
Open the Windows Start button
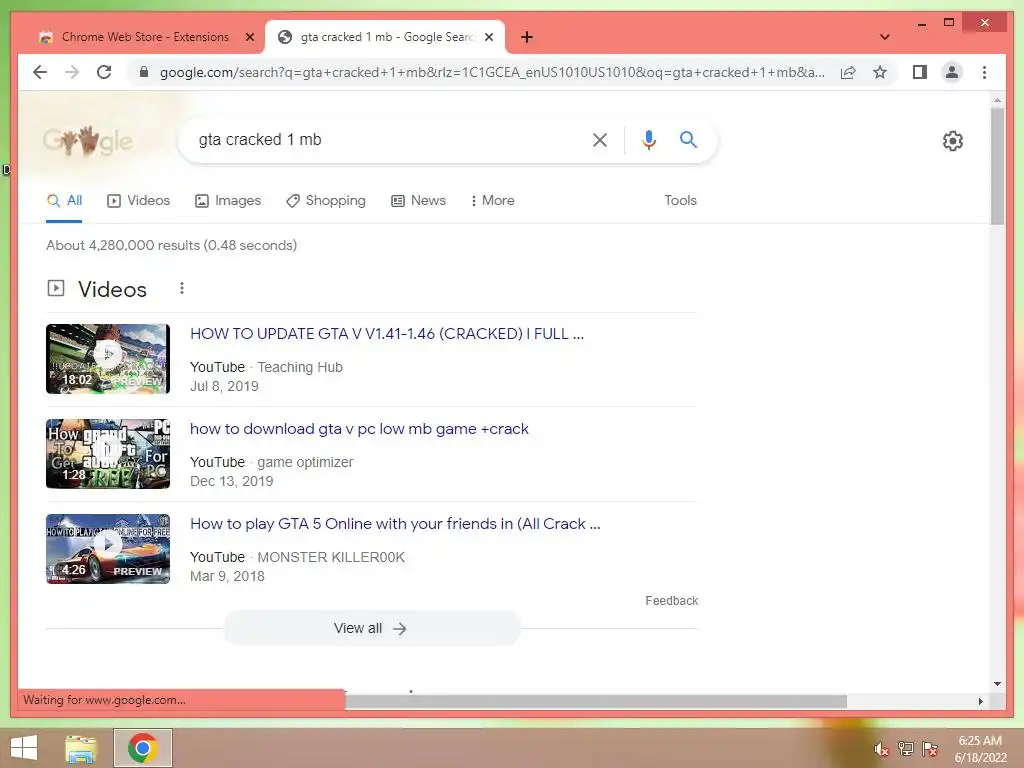point(24,748)
